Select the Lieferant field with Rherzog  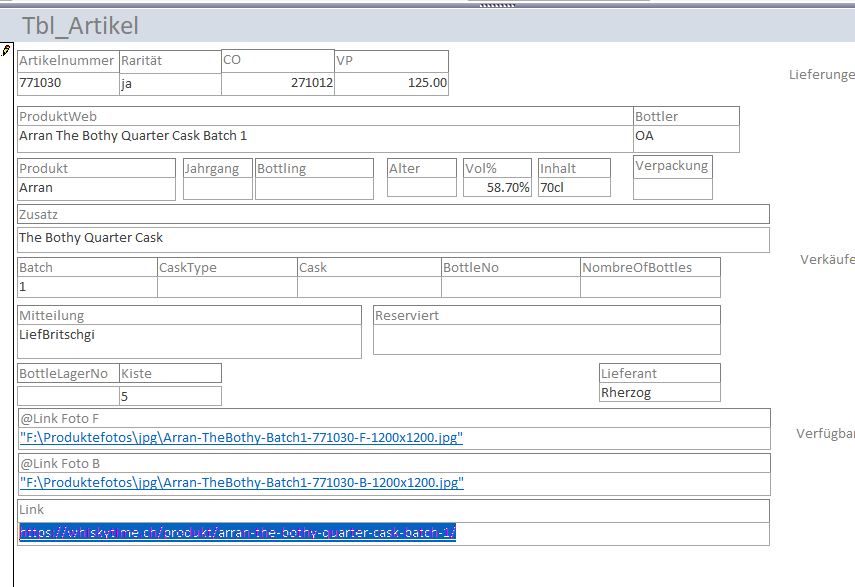[660, 392]
